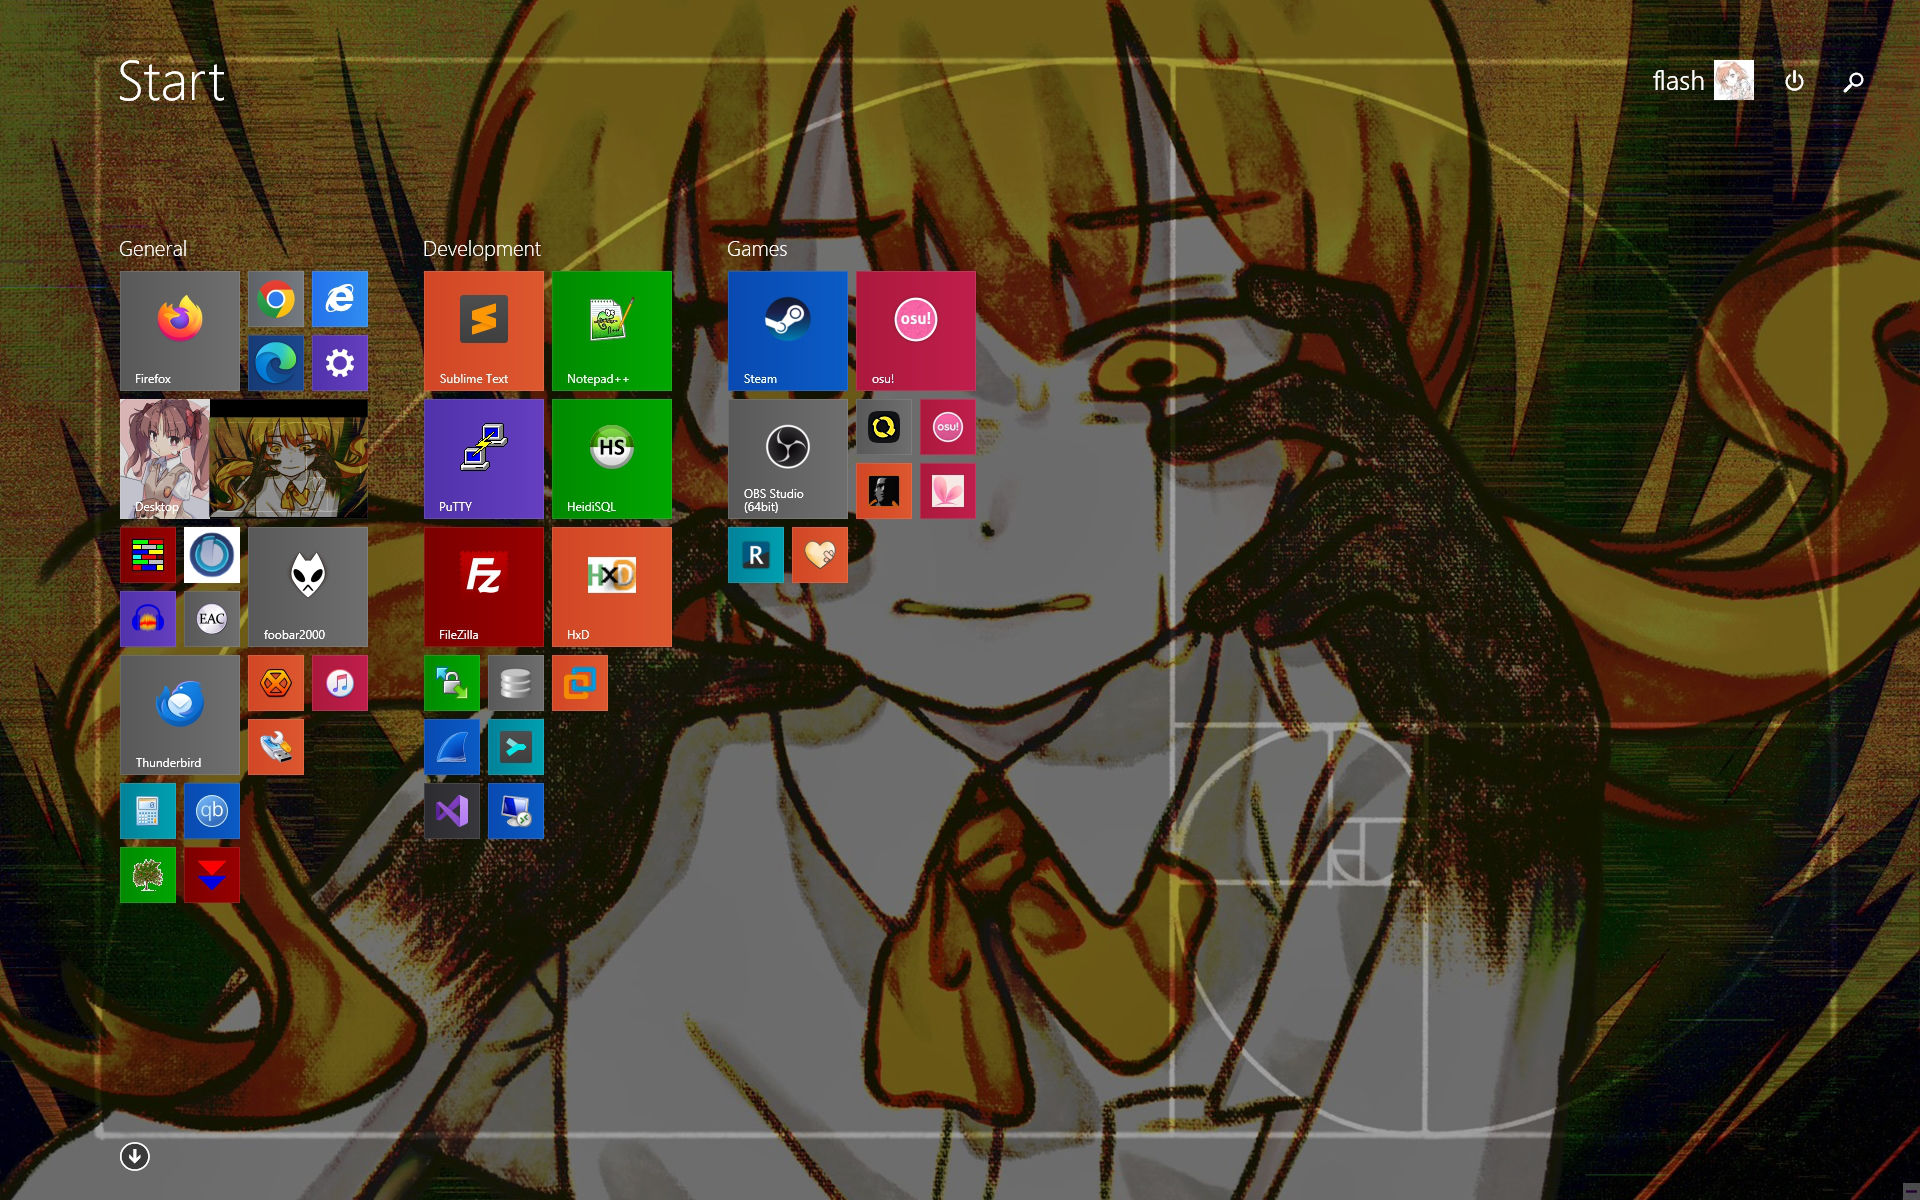Viewport: 1920px width, 1200px height.
Task: Launch the Half-Life face icon tile
Action: tap(884, 491)
